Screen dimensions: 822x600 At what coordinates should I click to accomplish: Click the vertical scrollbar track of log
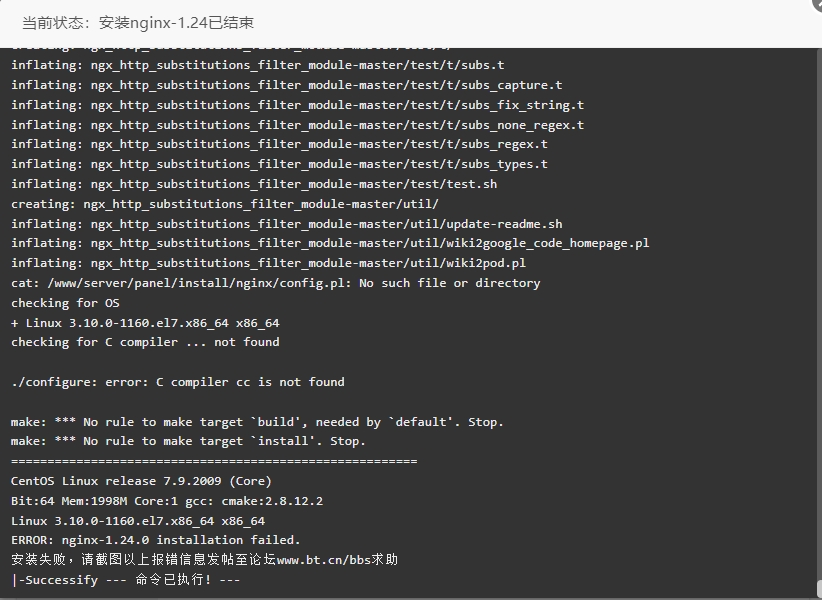click(819, 314)
